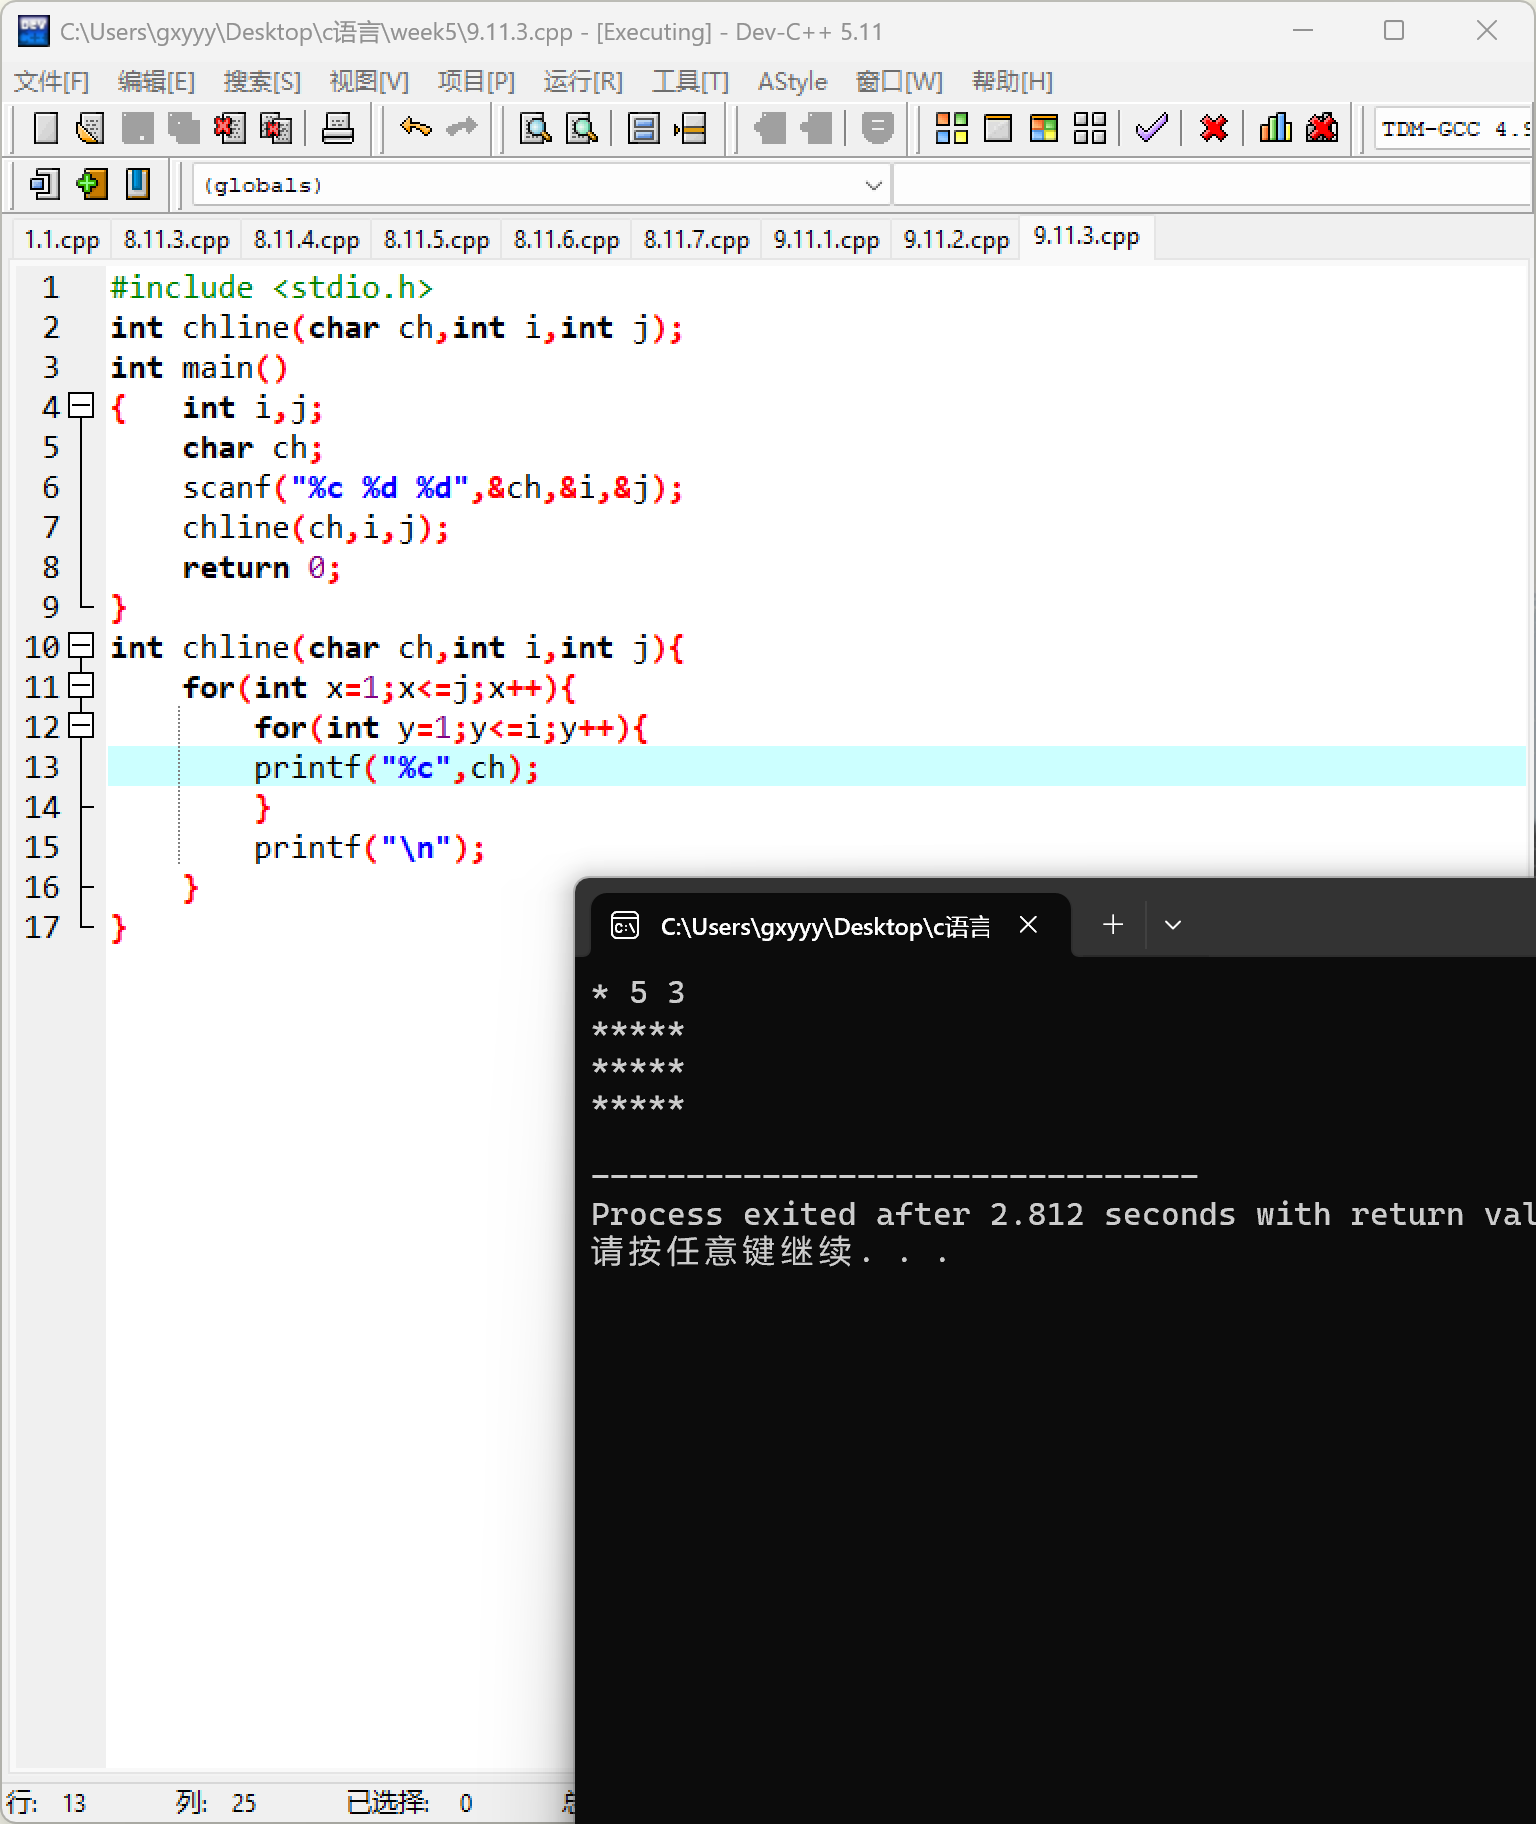
Task: Click the Print toolbar icon
Action: click(x=338, y=128)
